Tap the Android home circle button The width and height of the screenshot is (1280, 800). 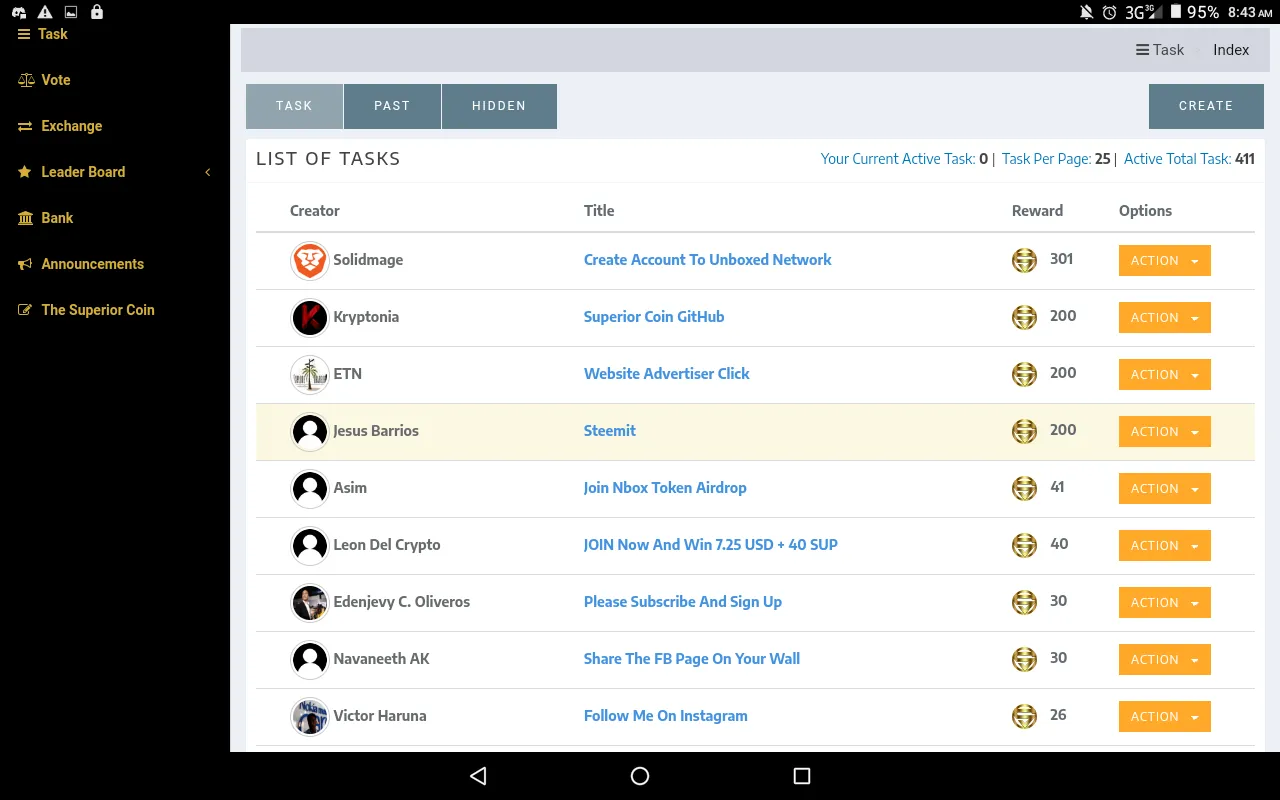[x=640, y=776]
